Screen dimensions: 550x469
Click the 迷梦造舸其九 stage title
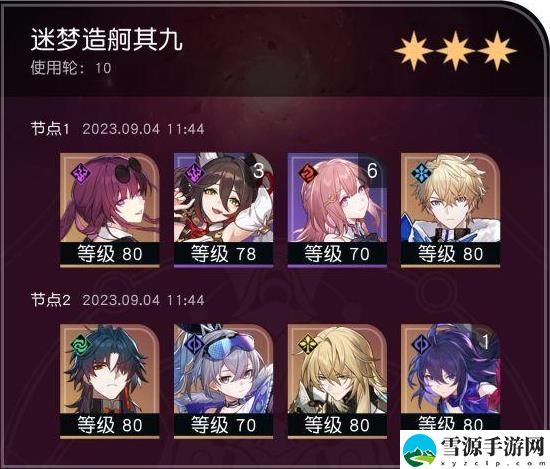click(106, 40)
